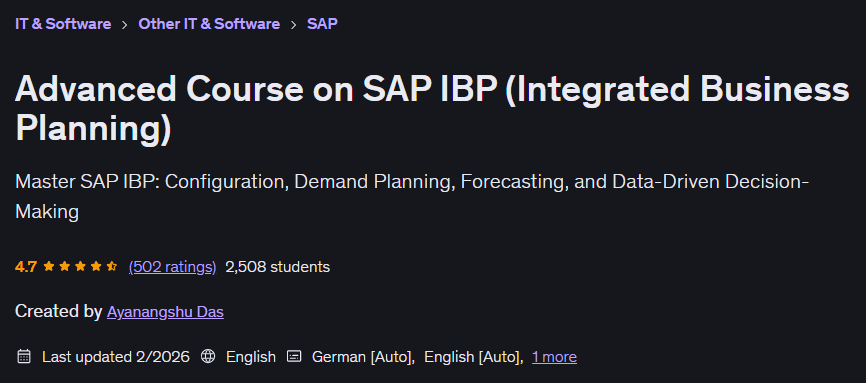Image resolution: width=866 pixels, height=383 pixels.
Task: Click the closed captions icon
Action: (294, 356)
